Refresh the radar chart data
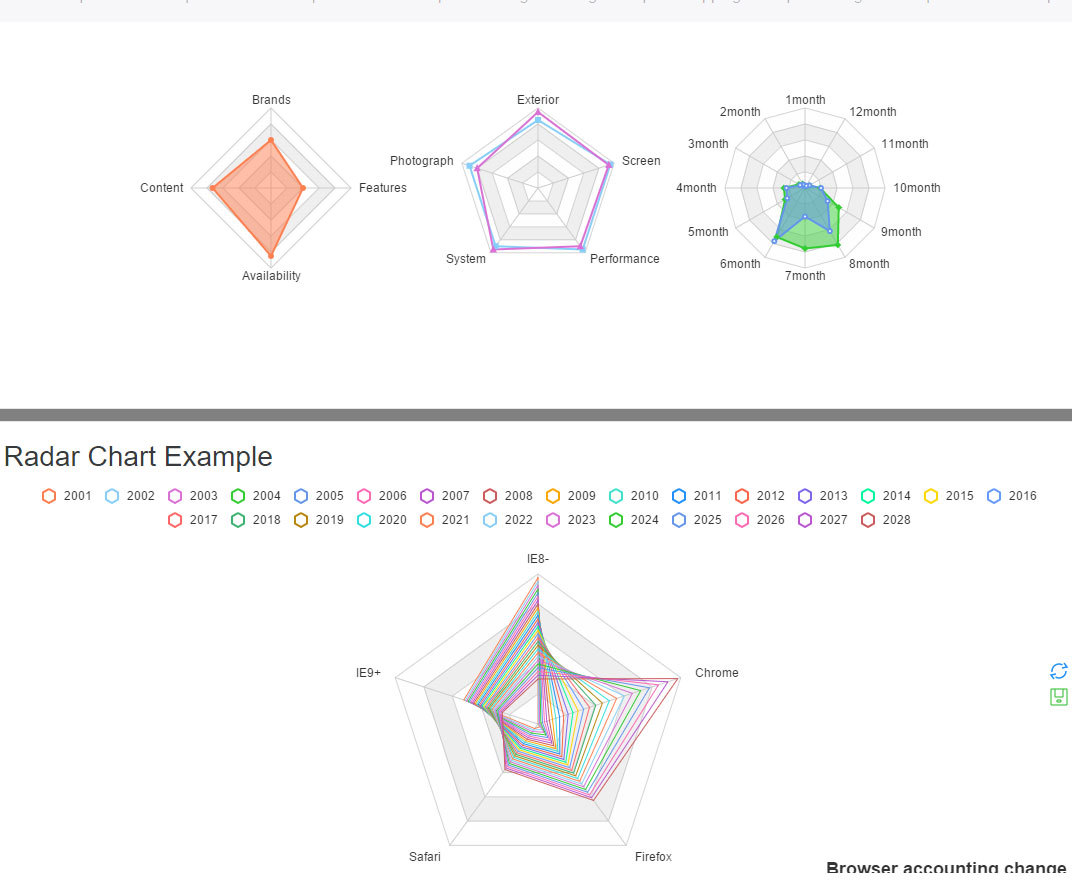The width and height of the screenshot is (1072, 882). click(x=1059, y=671)
